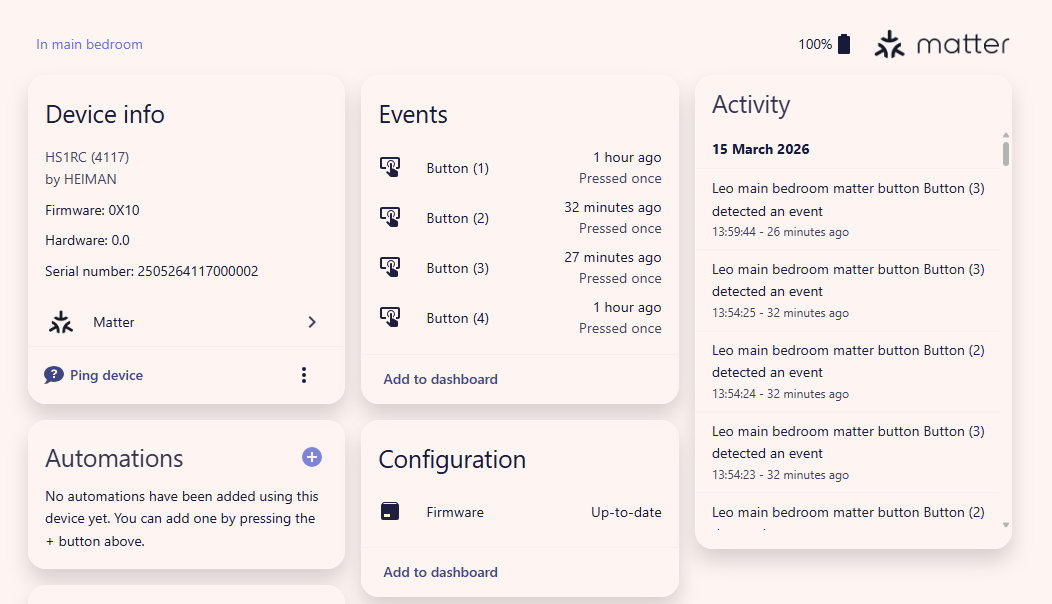Viewport: 1052px width, 604px height.
Task: Click the Up-to-date firmware status
Action: click(626, 512)
